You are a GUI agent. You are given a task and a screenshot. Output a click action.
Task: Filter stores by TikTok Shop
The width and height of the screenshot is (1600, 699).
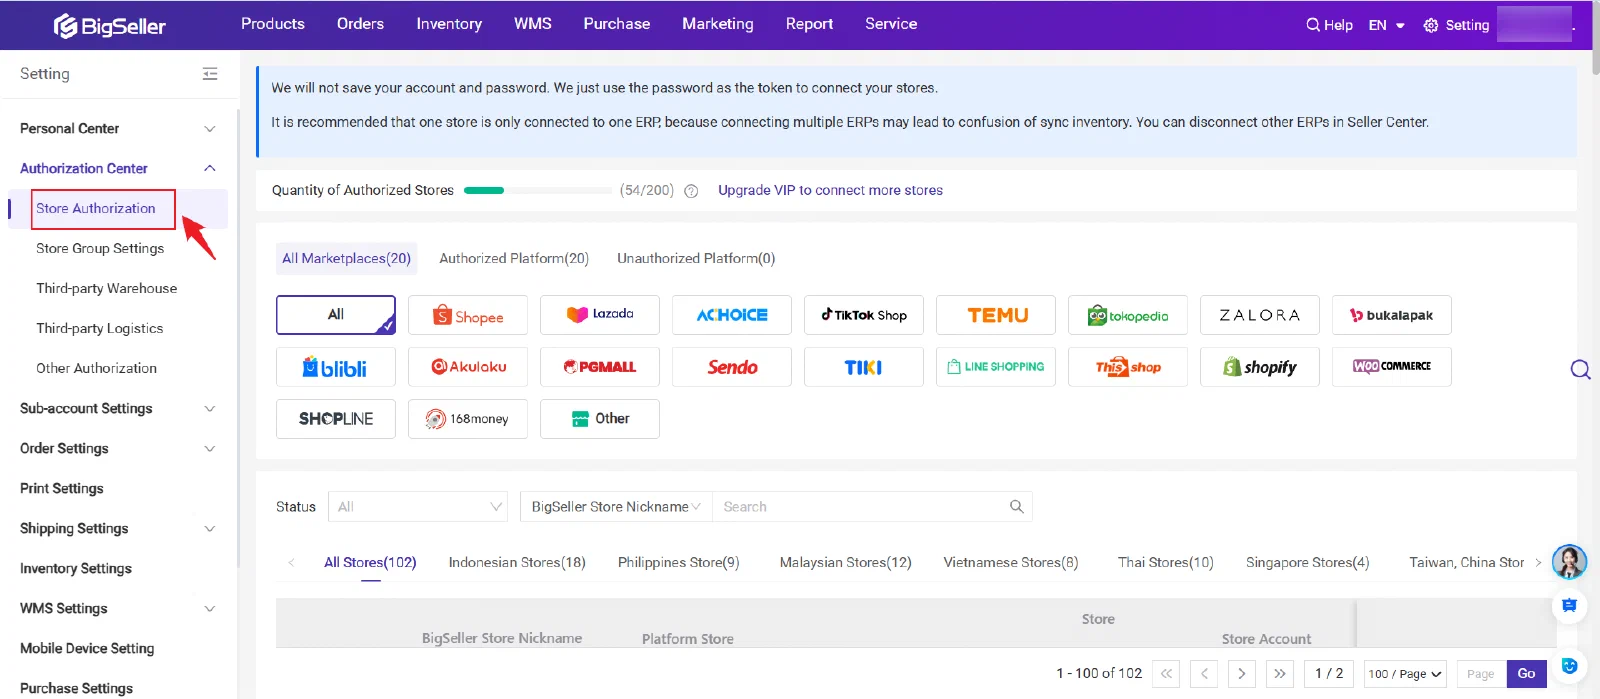click(864, 315)
